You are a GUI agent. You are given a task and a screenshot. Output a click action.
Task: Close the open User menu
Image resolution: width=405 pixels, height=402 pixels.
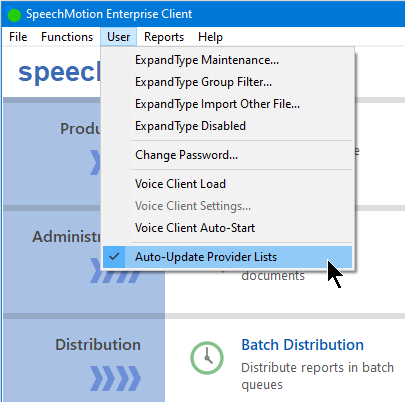(118, 37)
